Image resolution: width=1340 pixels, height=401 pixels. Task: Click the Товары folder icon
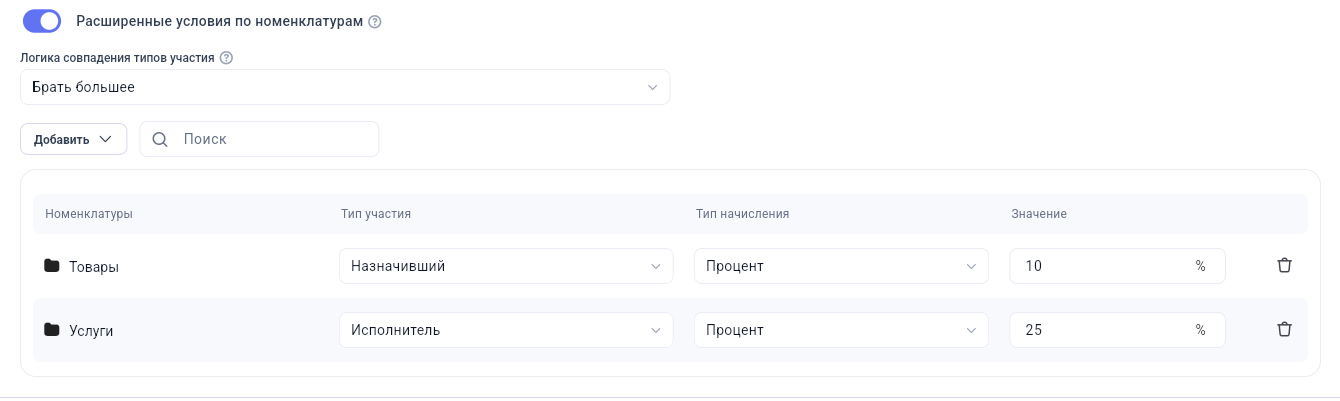tap(52, 266)
